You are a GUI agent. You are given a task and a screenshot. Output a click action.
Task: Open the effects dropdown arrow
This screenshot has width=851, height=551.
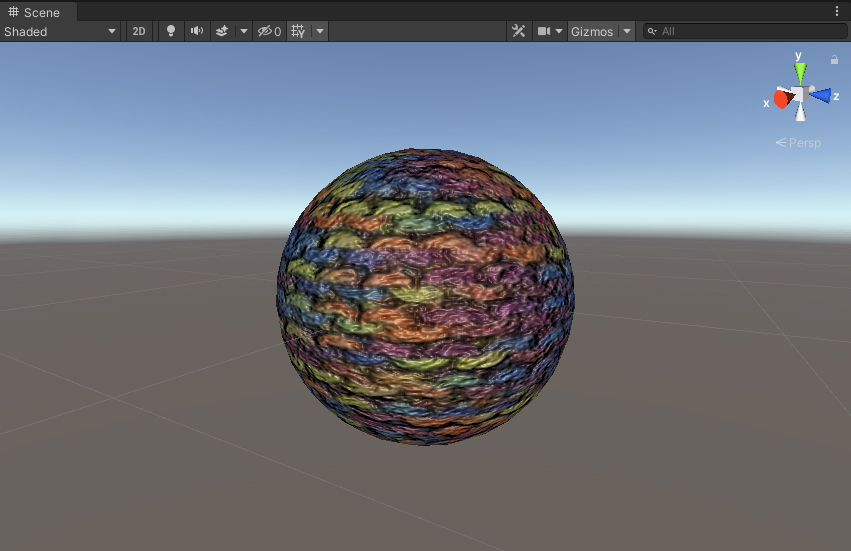243,31
